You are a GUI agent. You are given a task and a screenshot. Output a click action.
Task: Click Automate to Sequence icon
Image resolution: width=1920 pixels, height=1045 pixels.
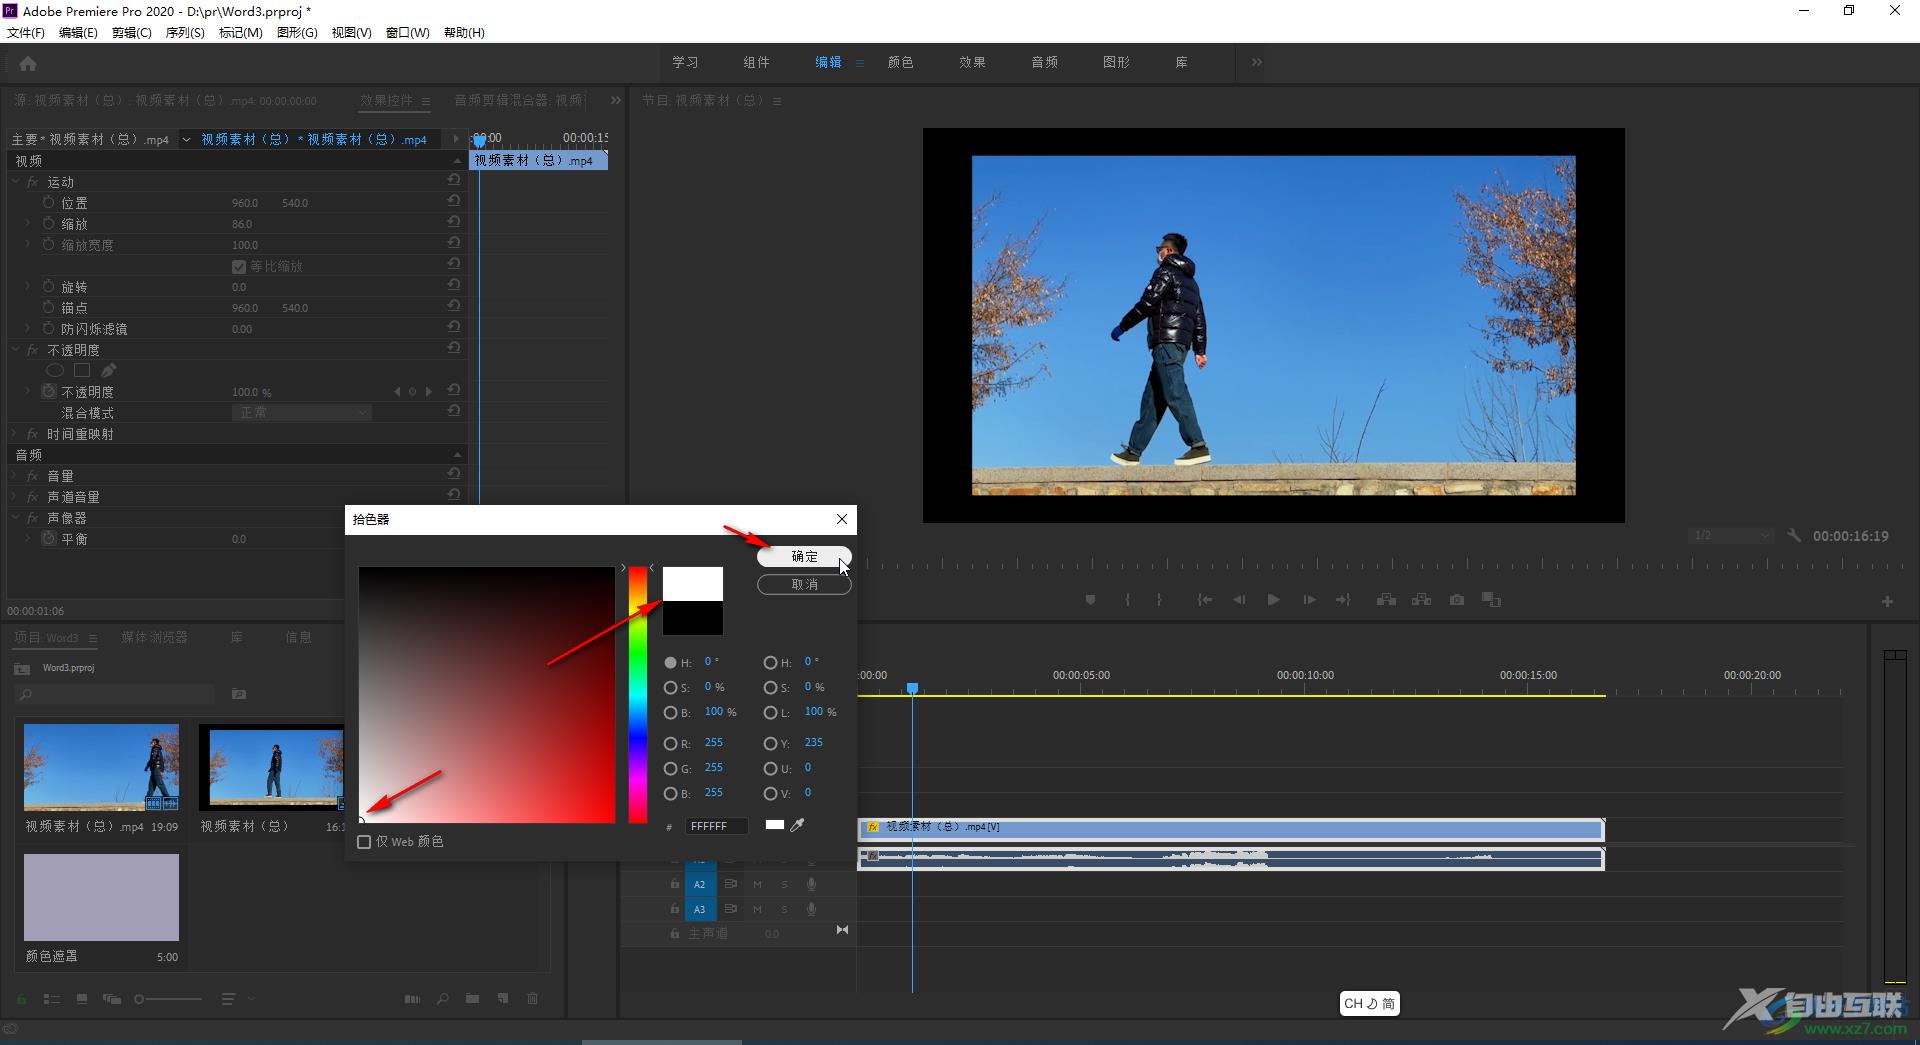(412, 999)
